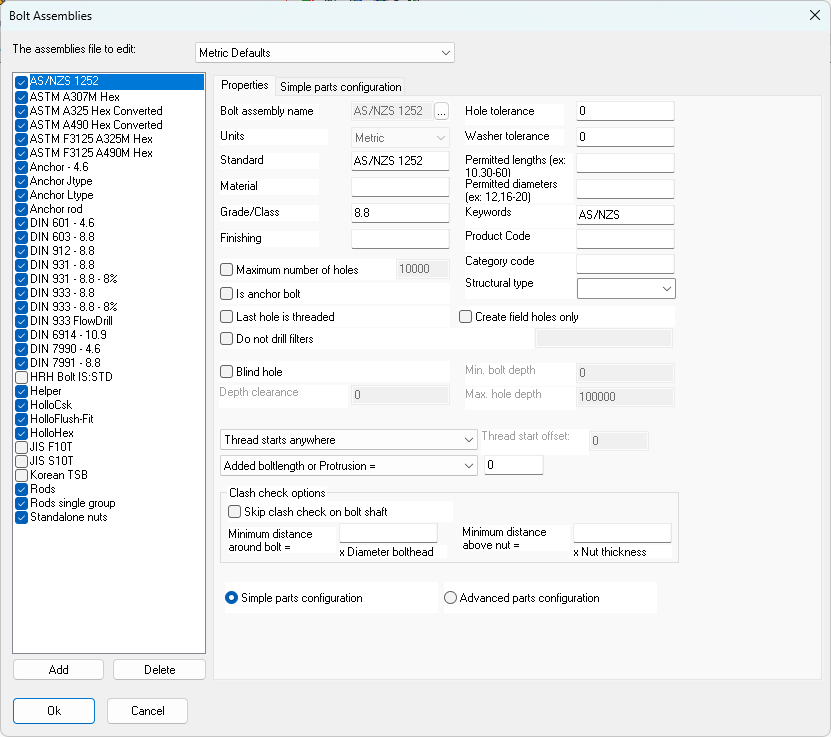Viewport: 831px width, 737px height.
Task: Close the Bolt Assemblies dialog
Action: pyautogui.click(x=813, y=14)
